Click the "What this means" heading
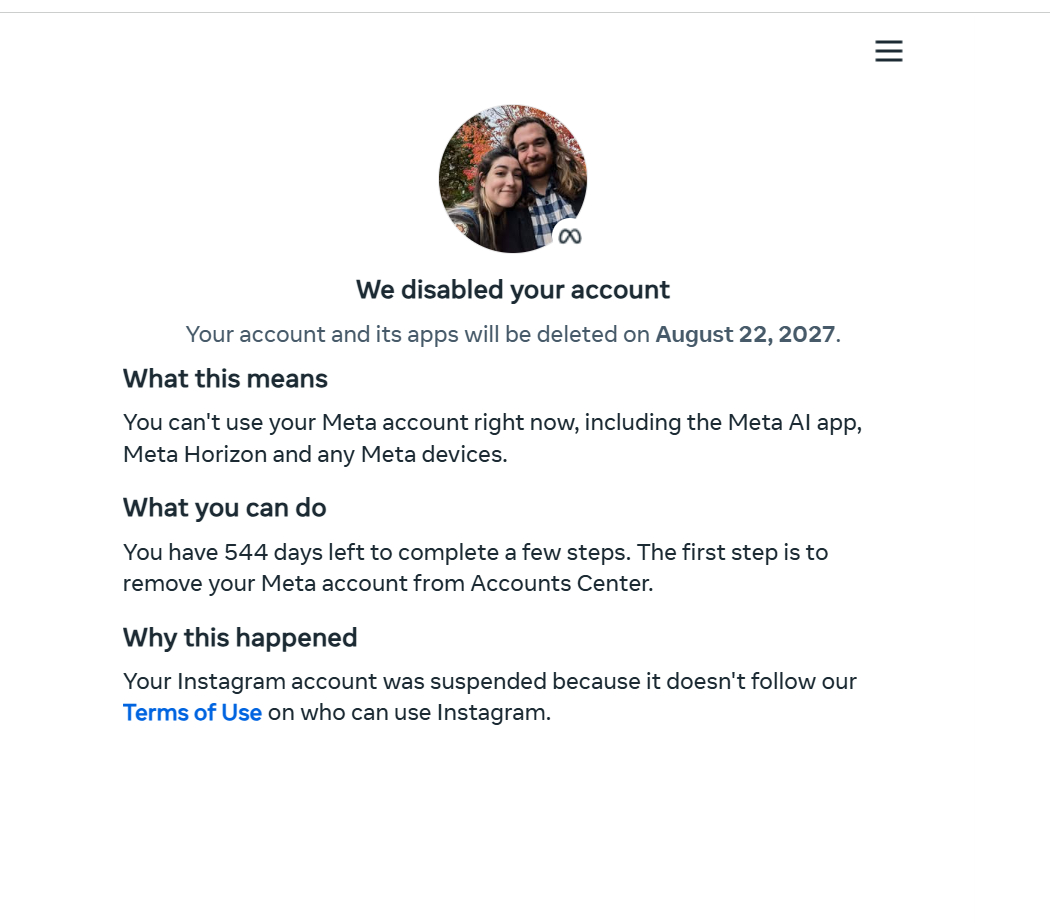Screen dimensions: 1050x923 point(225,379)
